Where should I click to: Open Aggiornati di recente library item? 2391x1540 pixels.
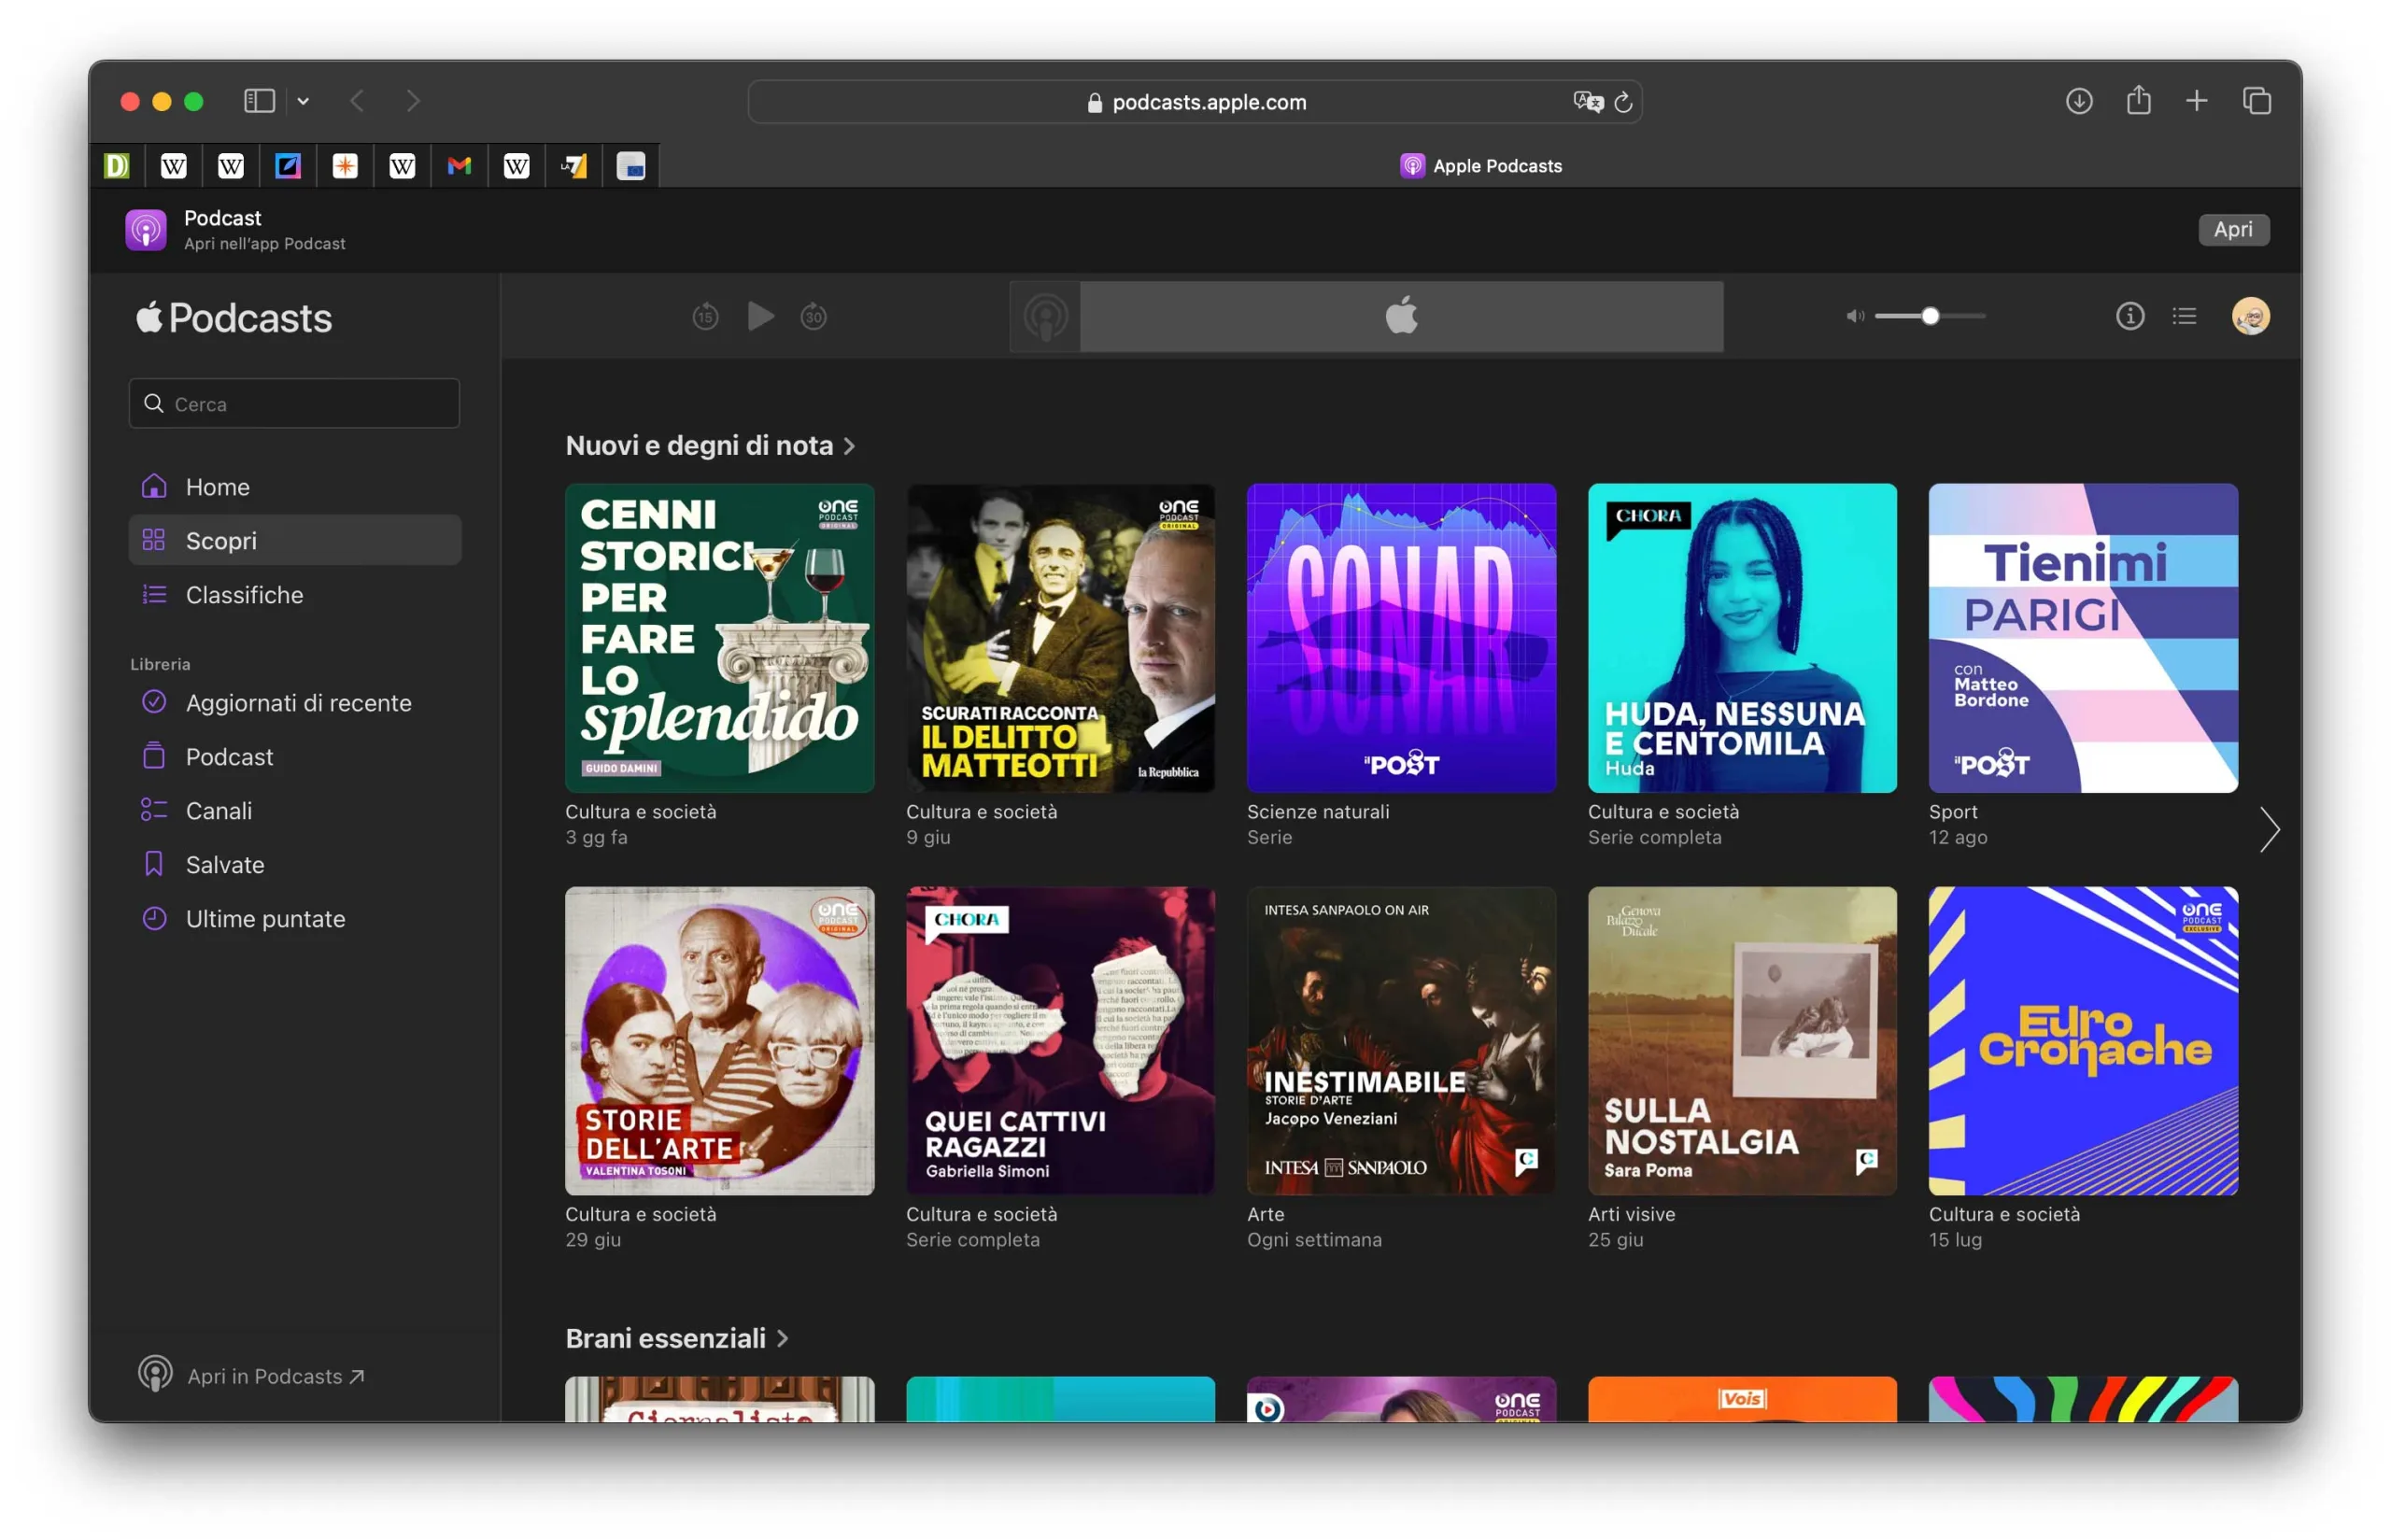pyautogui.click(x=295, y=703)
